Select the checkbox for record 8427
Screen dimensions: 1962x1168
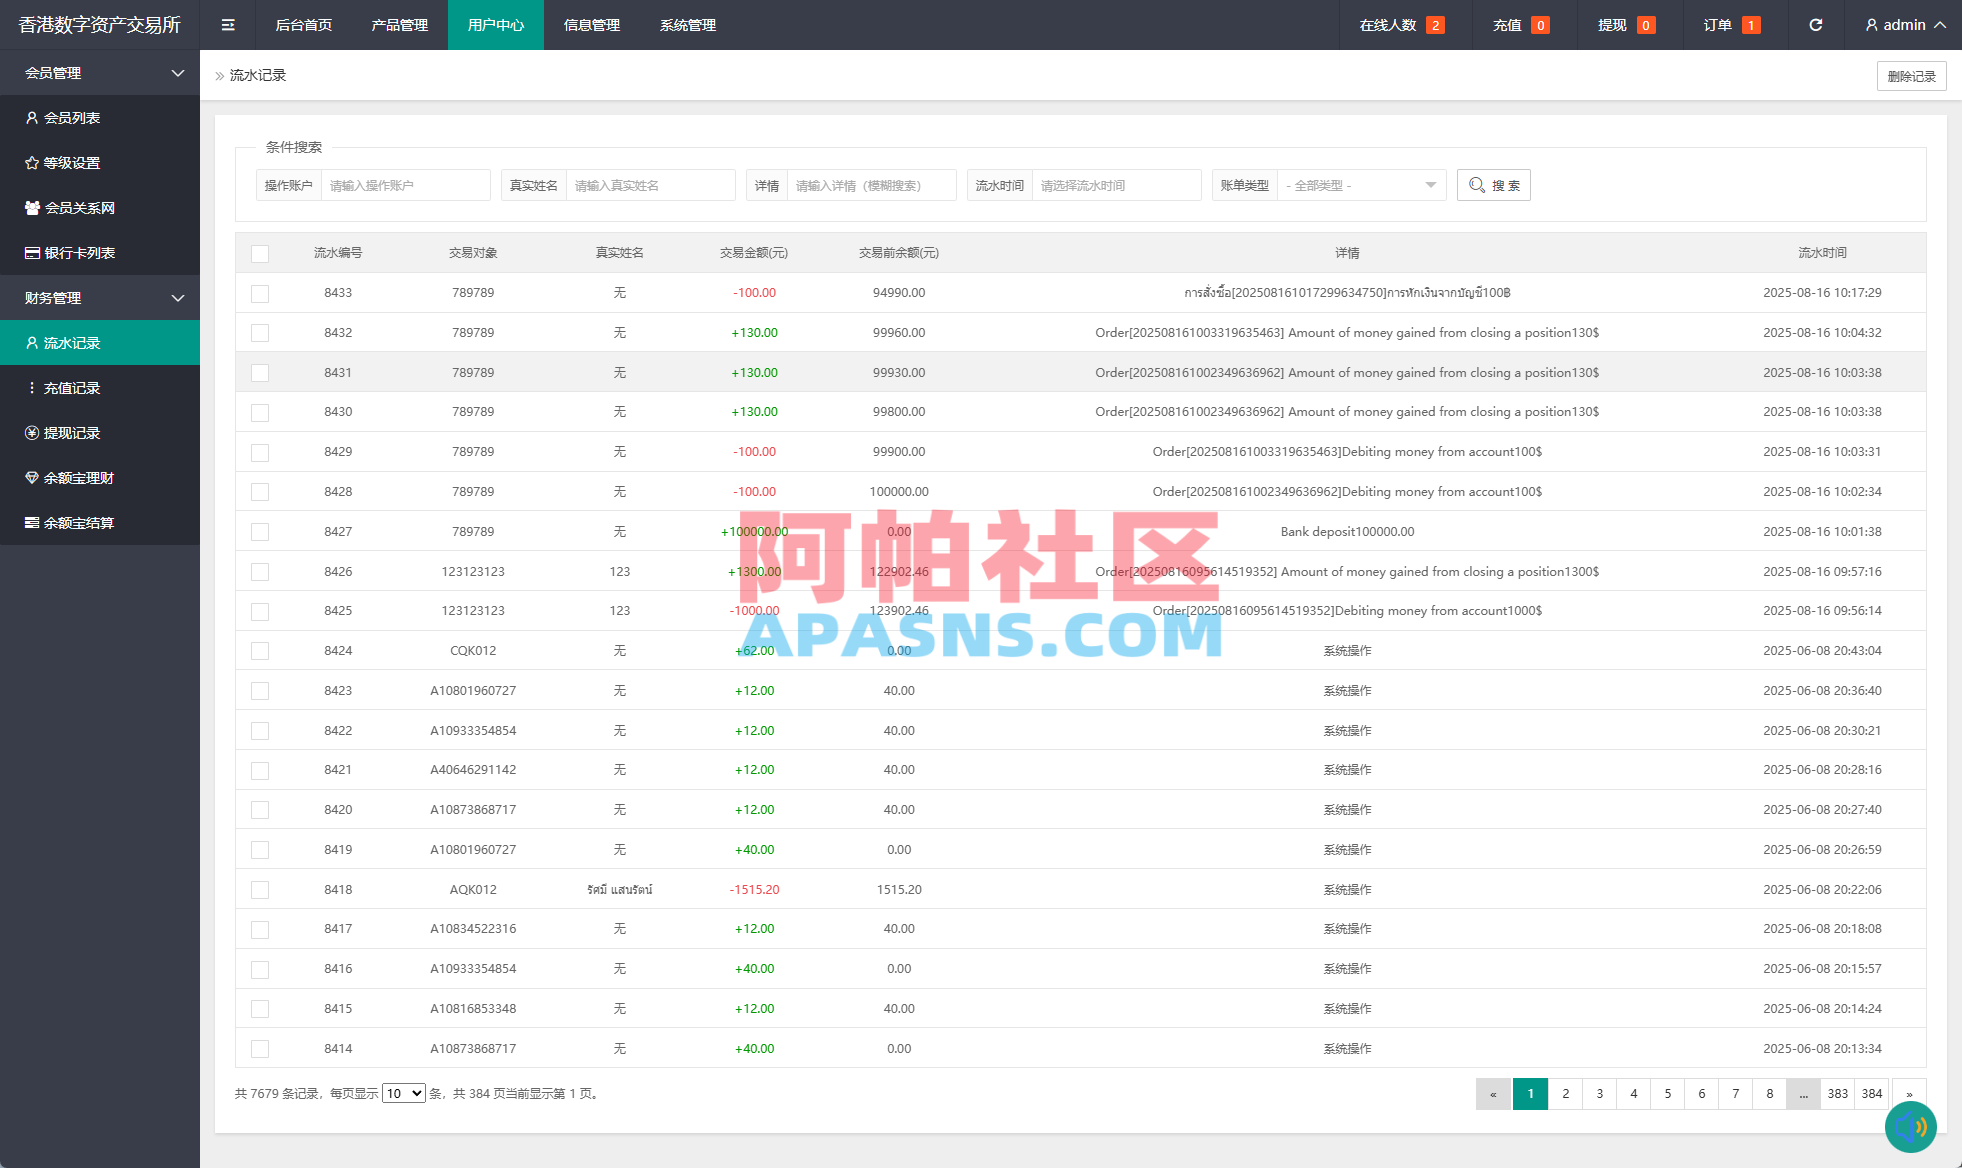point(260,531)
